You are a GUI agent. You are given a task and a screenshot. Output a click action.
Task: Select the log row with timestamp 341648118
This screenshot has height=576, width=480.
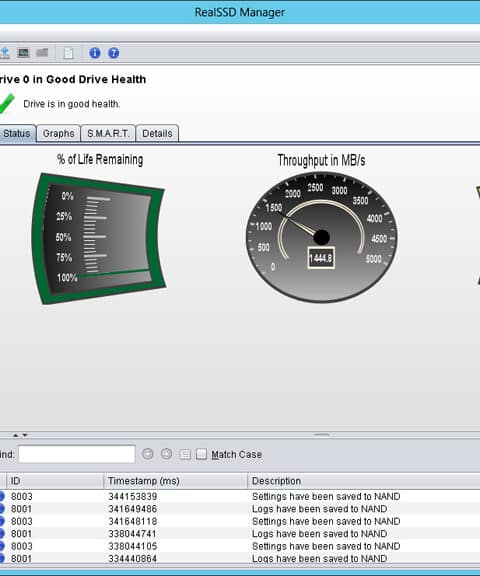tap(240, 521)
